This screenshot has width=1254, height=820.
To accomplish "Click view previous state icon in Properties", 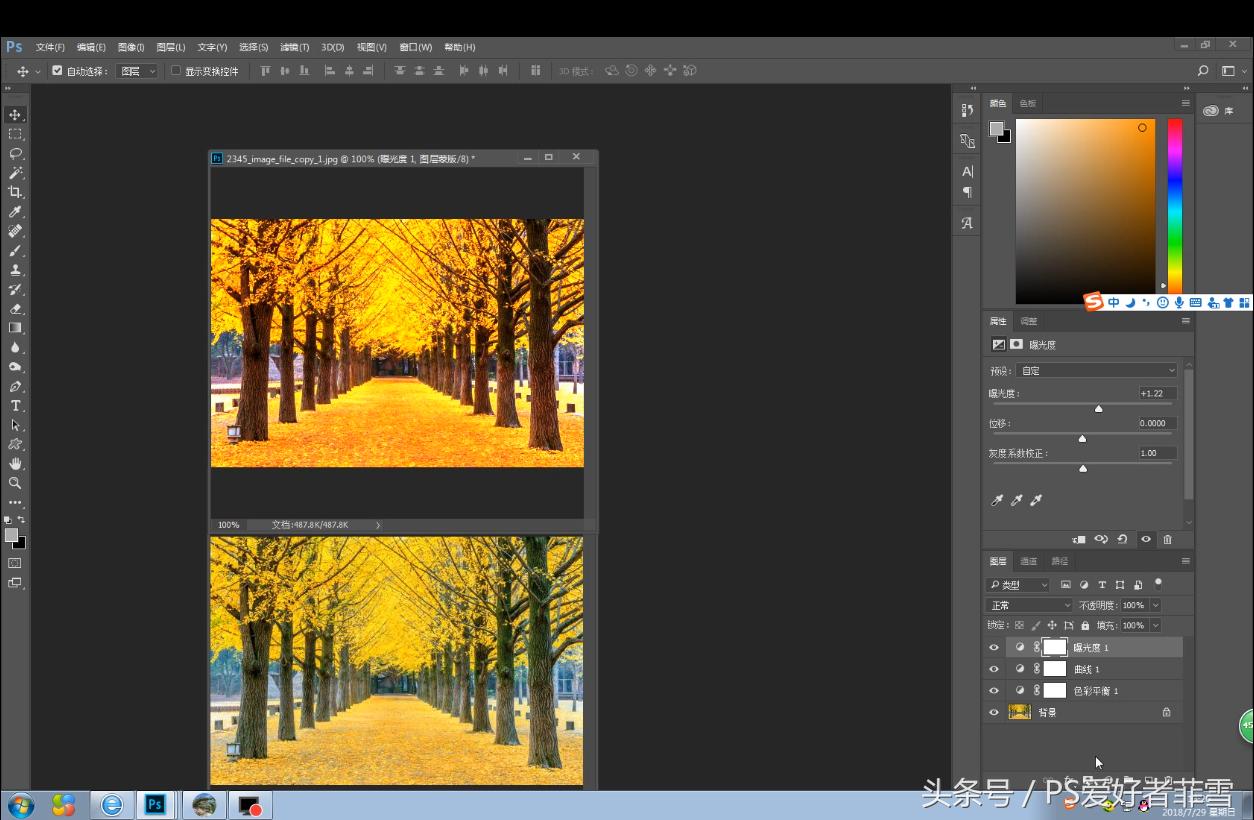I will tap(1101, 539).
